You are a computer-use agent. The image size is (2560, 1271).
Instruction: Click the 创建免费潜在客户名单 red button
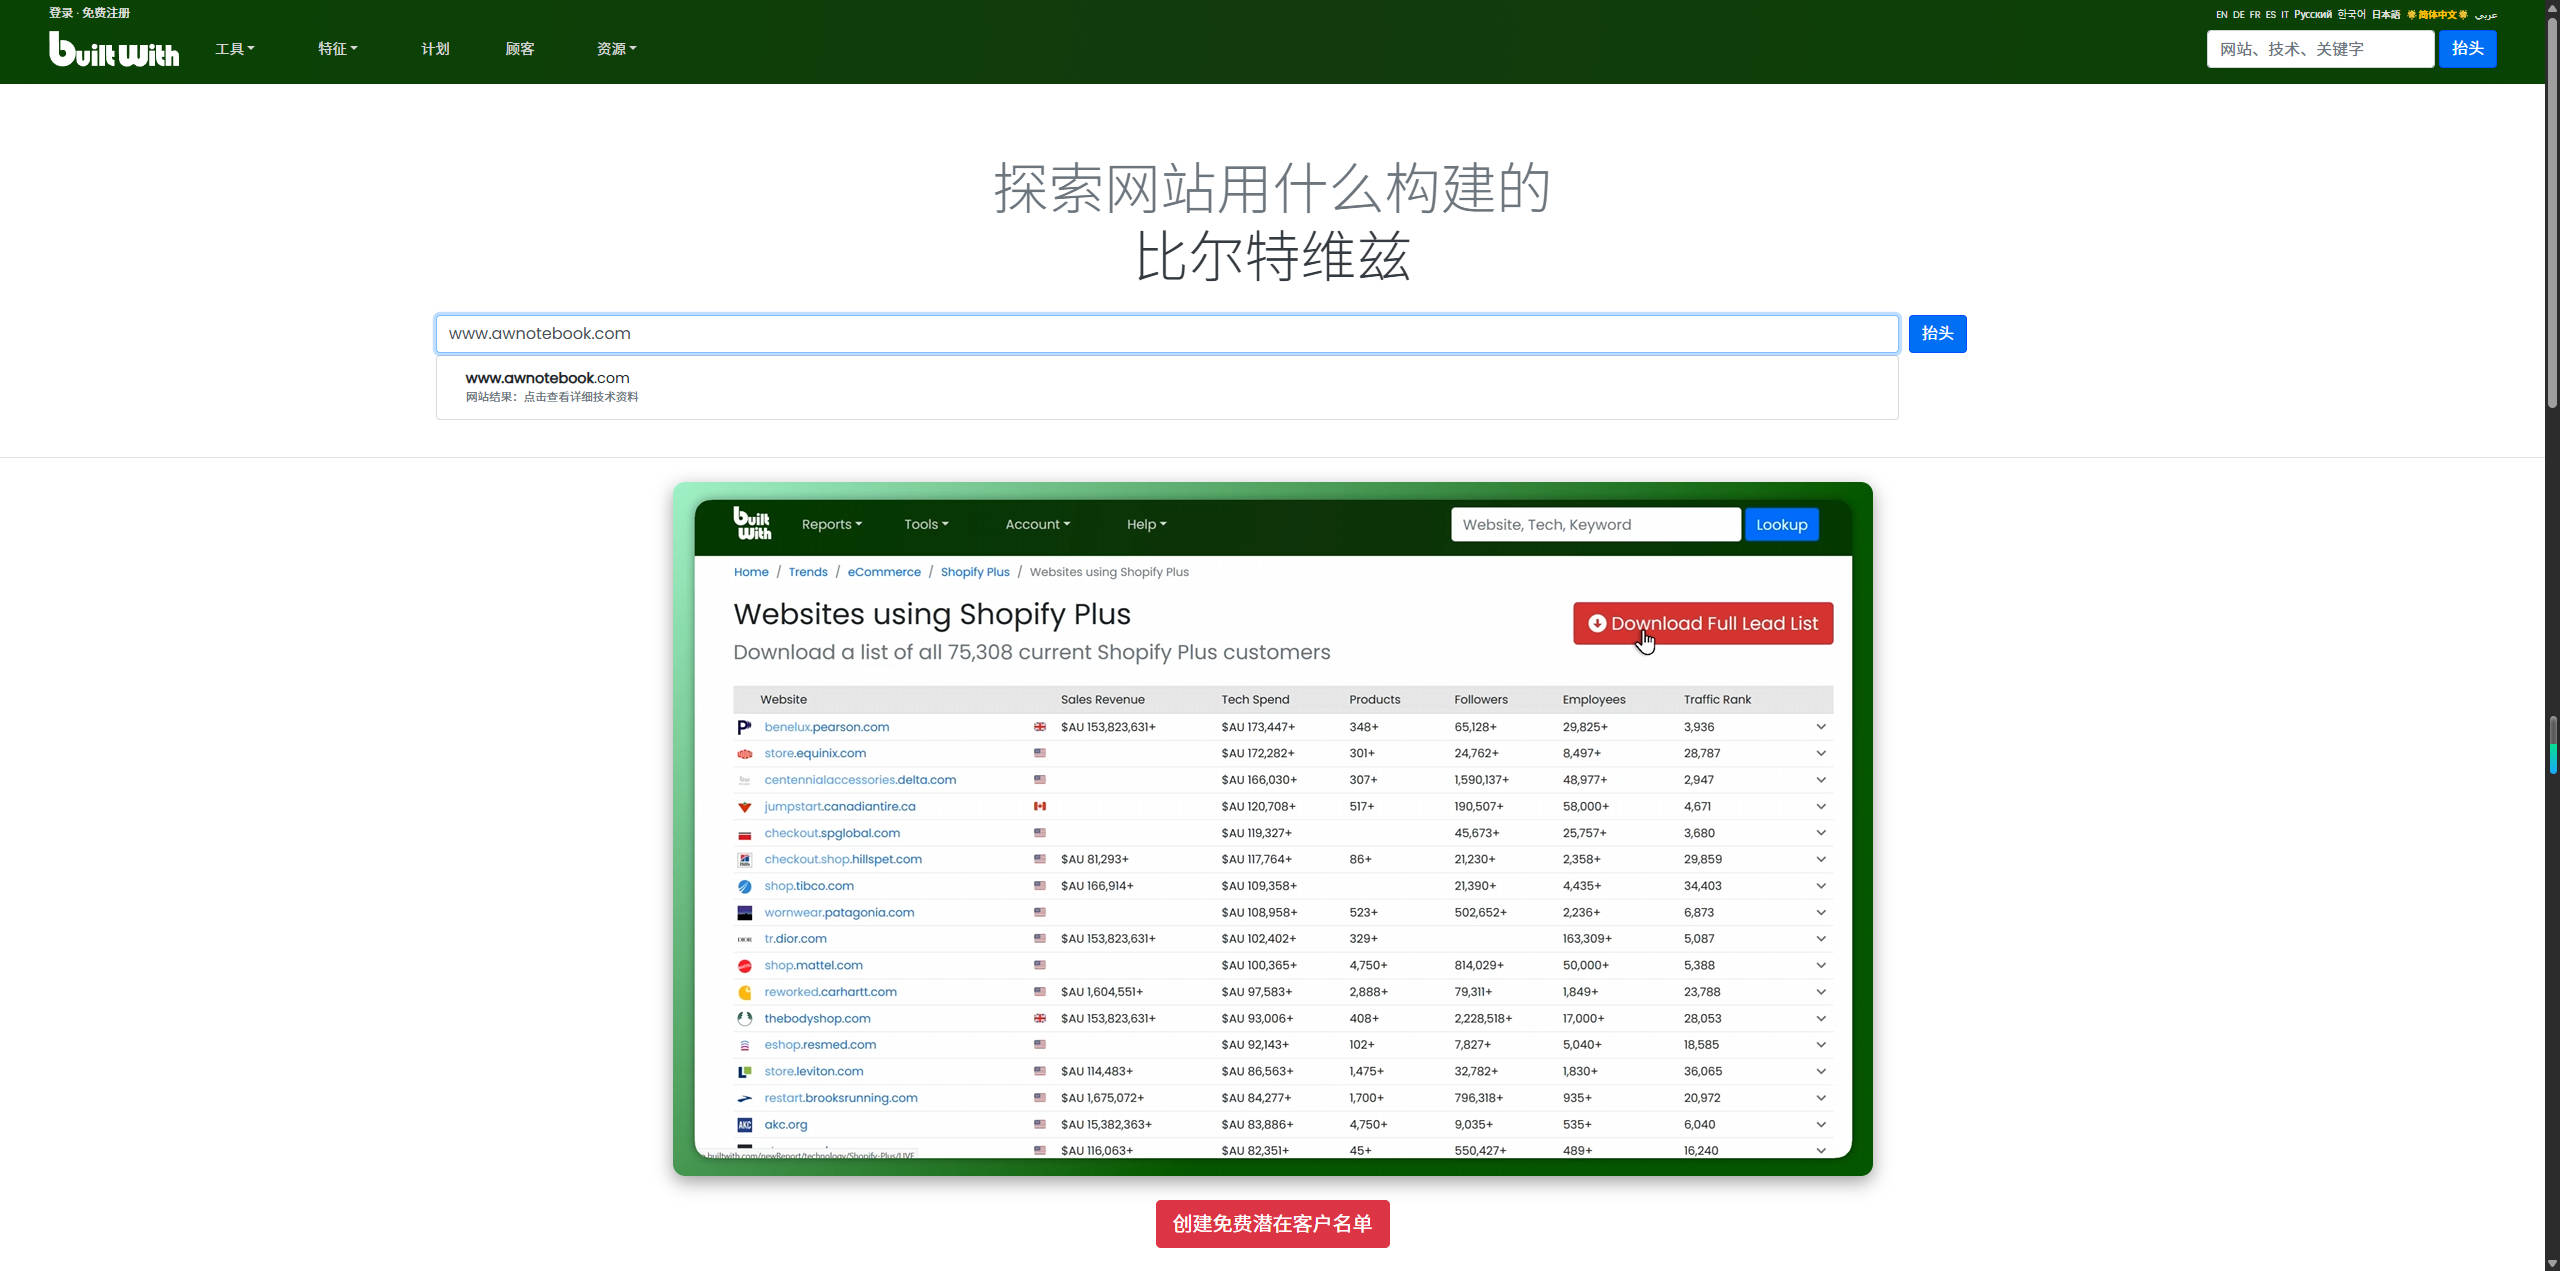(1272, 1224)
